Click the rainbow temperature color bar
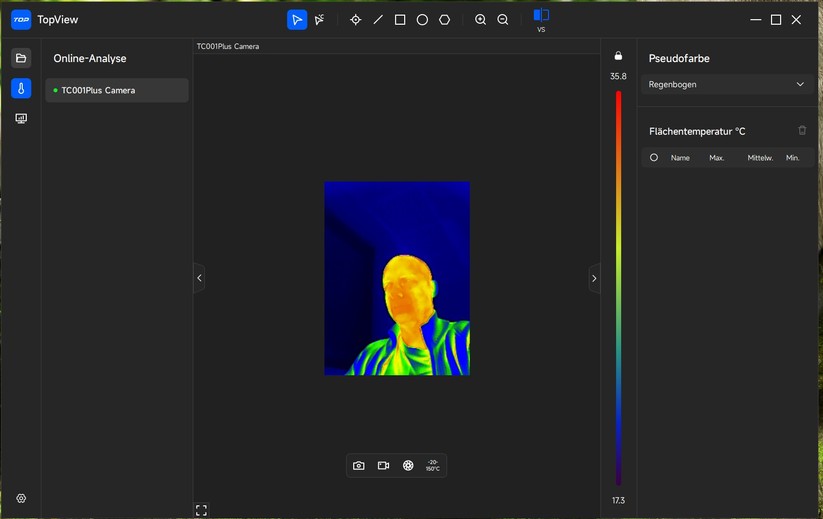This screenshot has width=823, height=519. click(x=618, y=288)
